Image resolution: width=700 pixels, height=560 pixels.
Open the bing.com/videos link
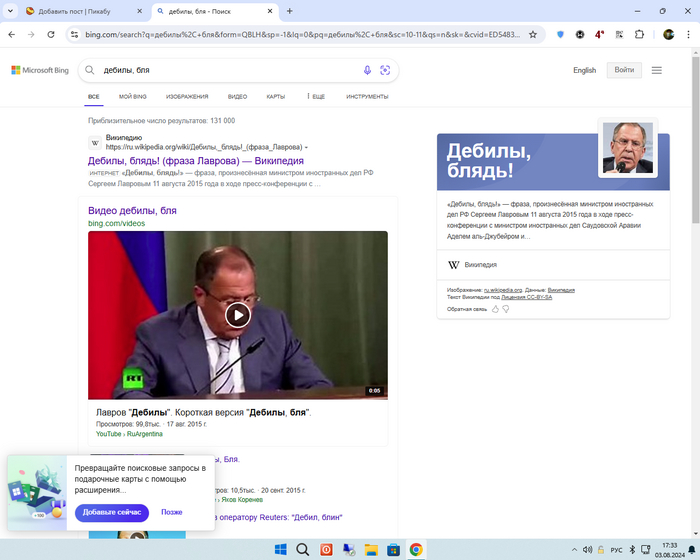tap(117, 223)
